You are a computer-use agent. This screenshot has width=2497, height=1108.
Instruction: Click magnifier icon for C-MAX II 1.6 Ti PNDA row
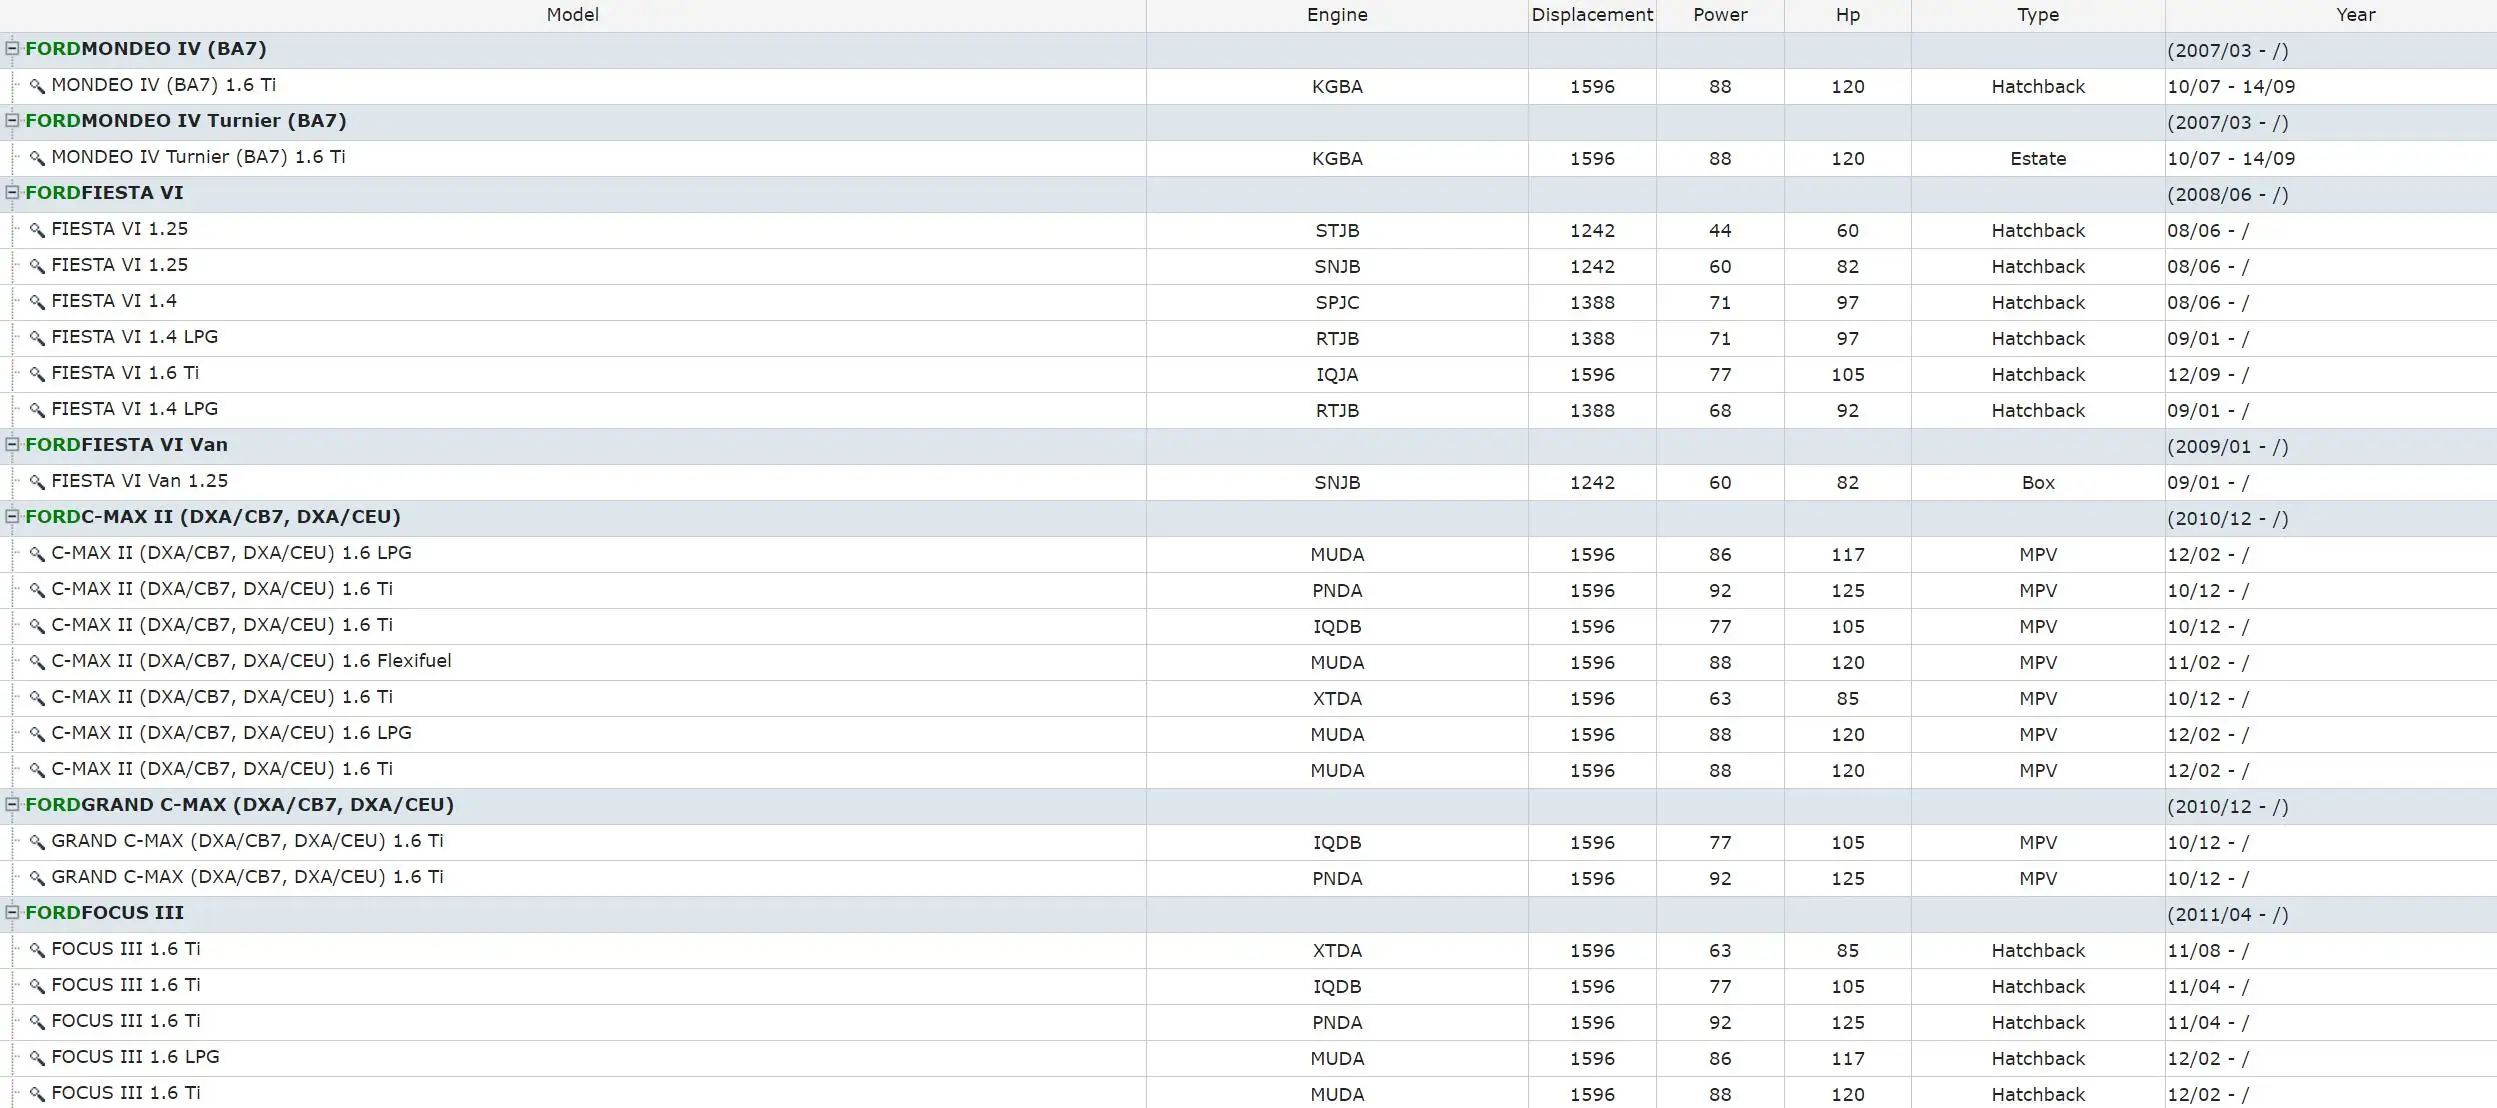pyautogui.click(x=37, y=590)
